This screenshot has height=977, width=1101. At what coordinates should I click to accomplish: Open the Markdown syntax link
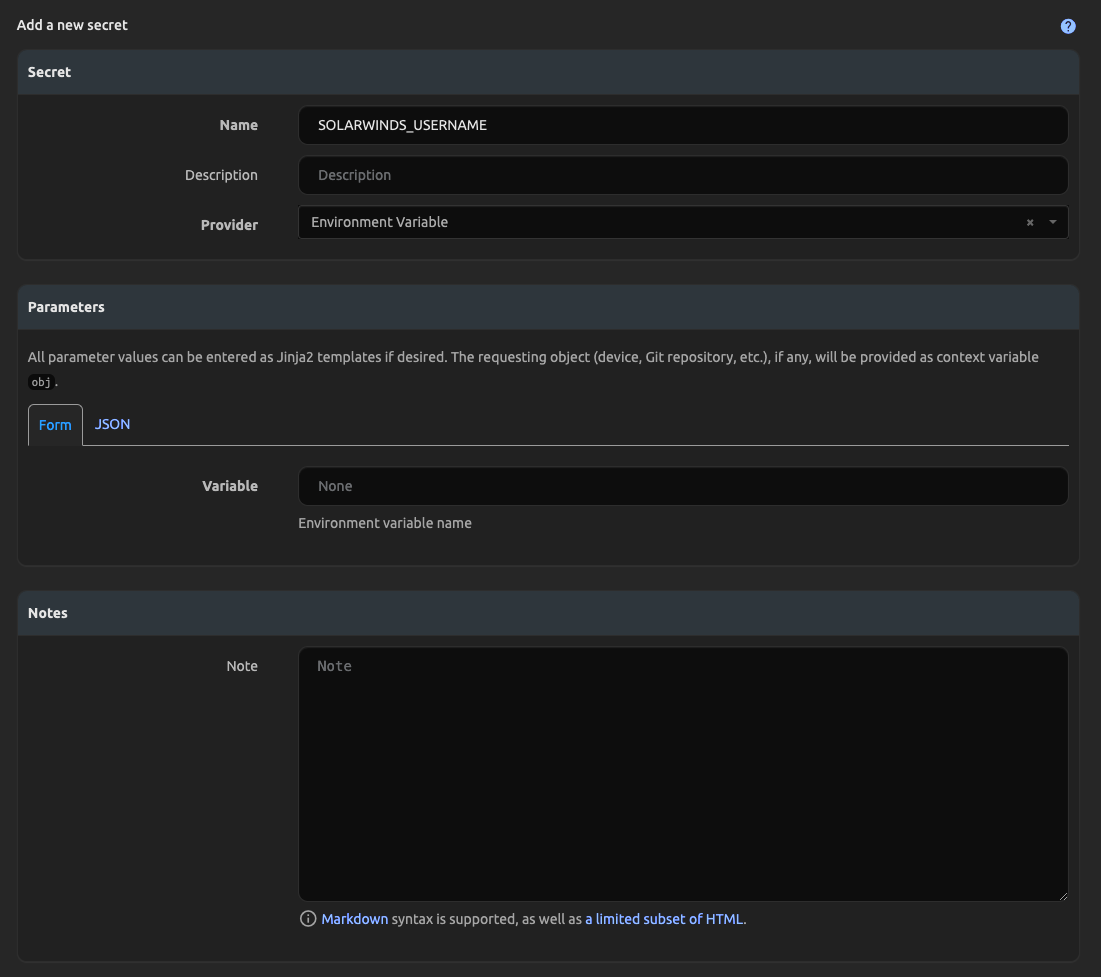(x=354, y=919)
